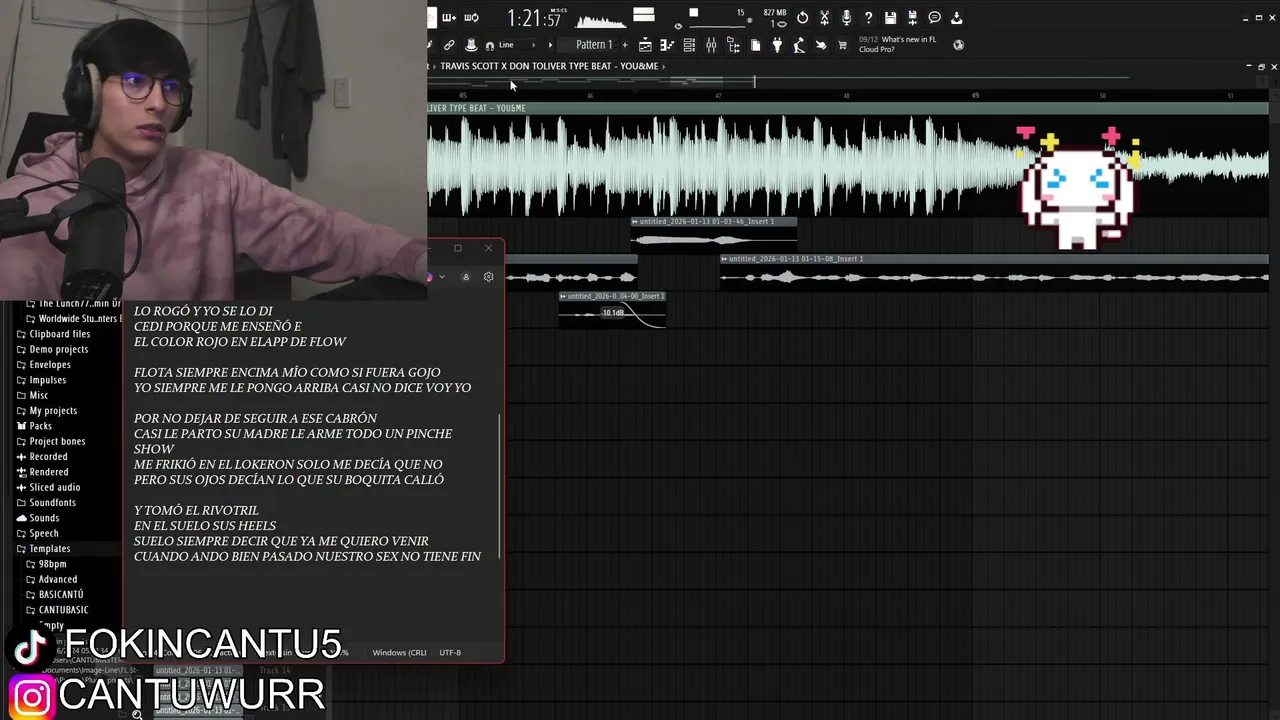The width and height of the screenshot is (1280, 720).
Task: Select the 98bpm template folder
Action: (51, 564)
